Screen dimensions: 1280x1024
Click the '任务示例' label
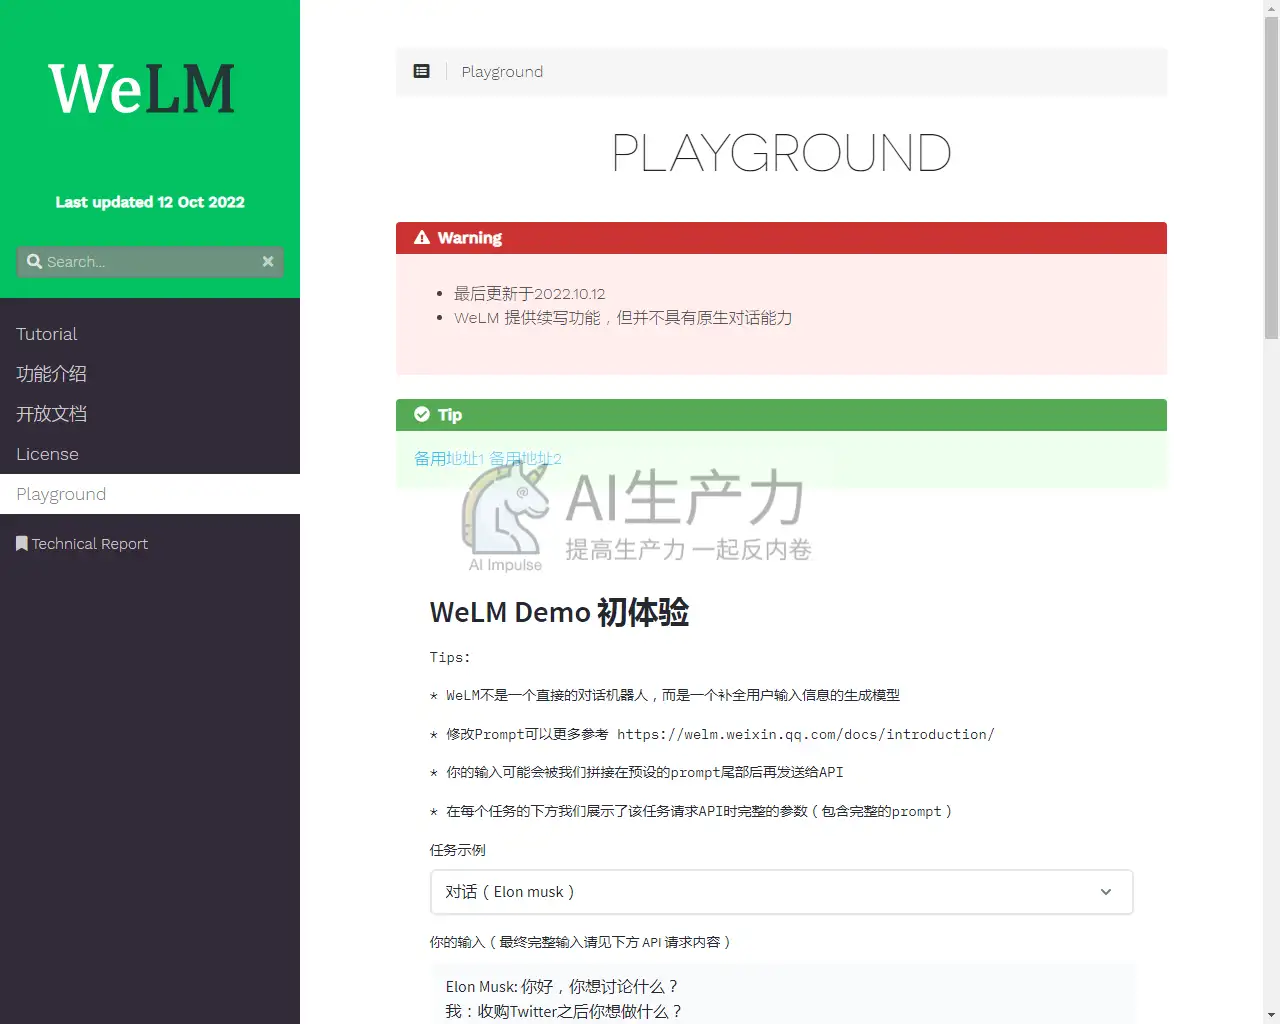[458, 850]
